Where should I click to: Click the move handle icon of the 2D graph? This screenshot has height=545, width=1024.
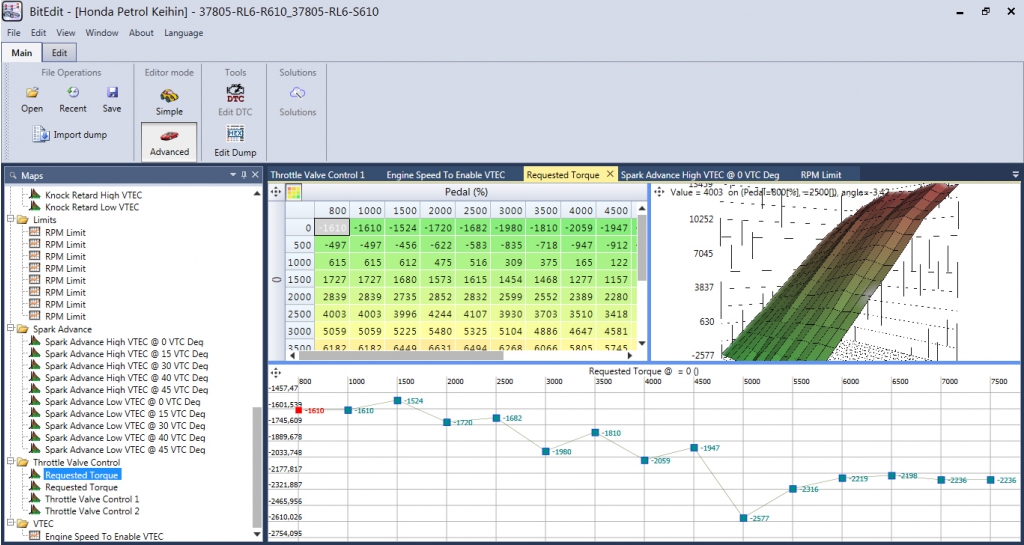(276, 372)
